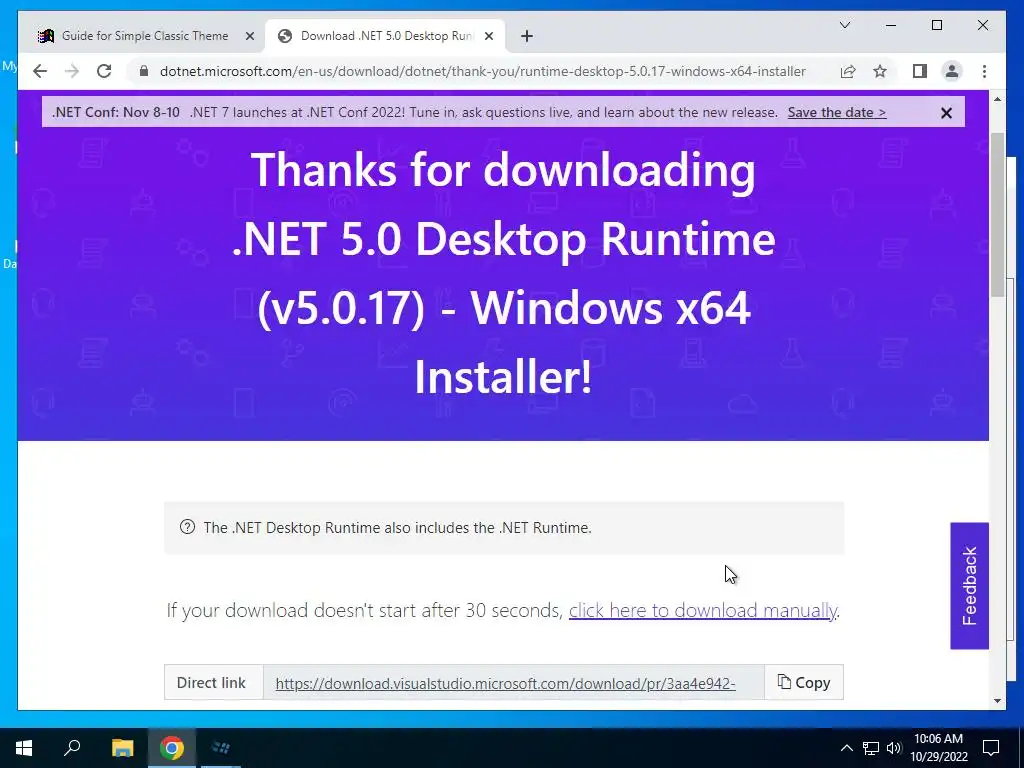Open the Chrome three-dot menu
The width and height of the screenshot is (1024, 768).
click(x=984, y=71)
